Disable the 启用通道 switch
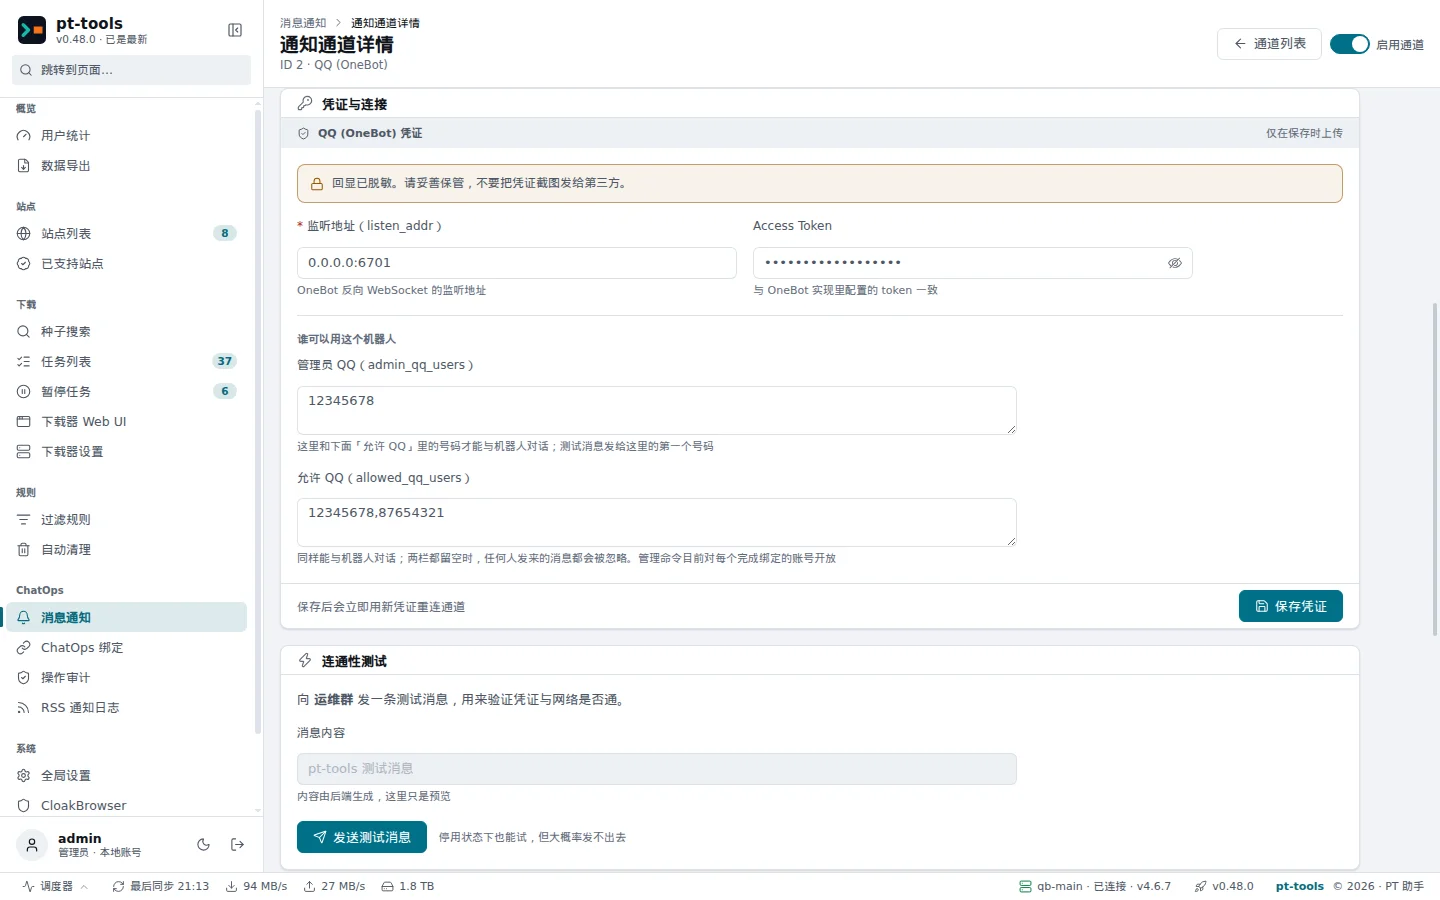 click(1349, 44)
